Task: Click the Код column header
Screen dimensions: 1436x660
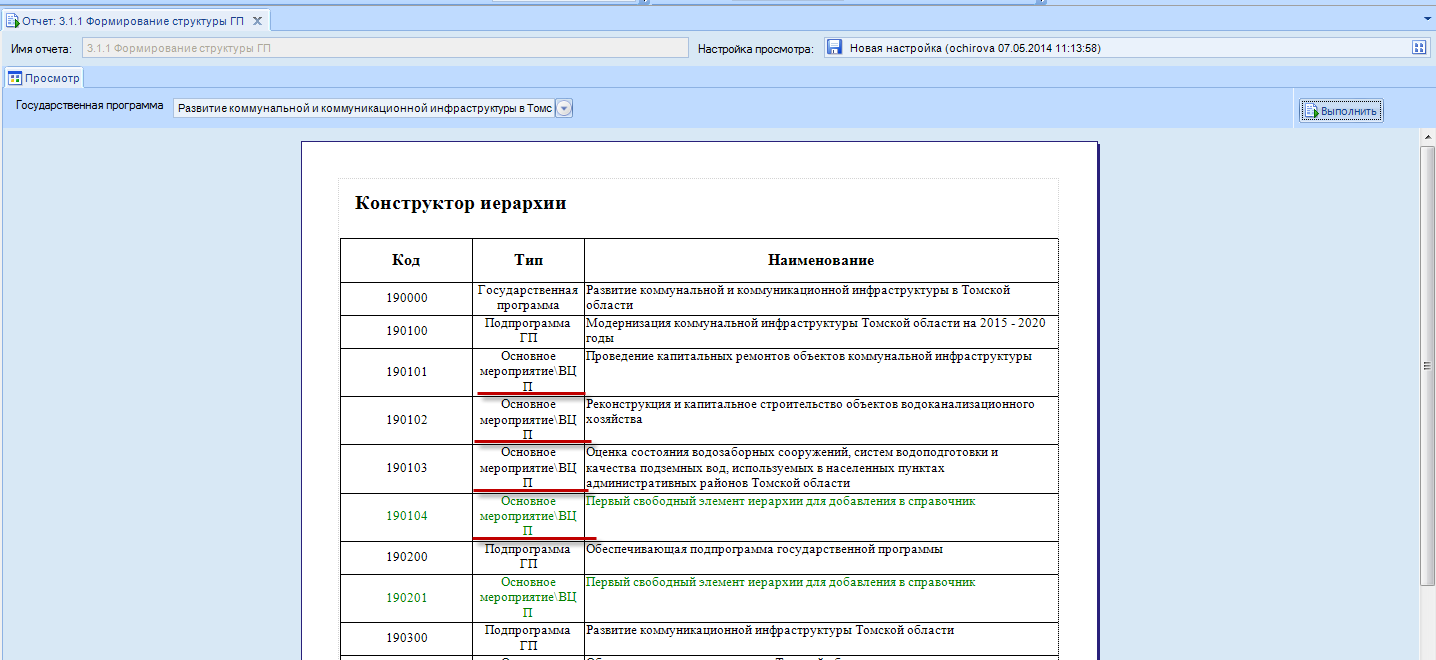Action: [x=406, y=260]
